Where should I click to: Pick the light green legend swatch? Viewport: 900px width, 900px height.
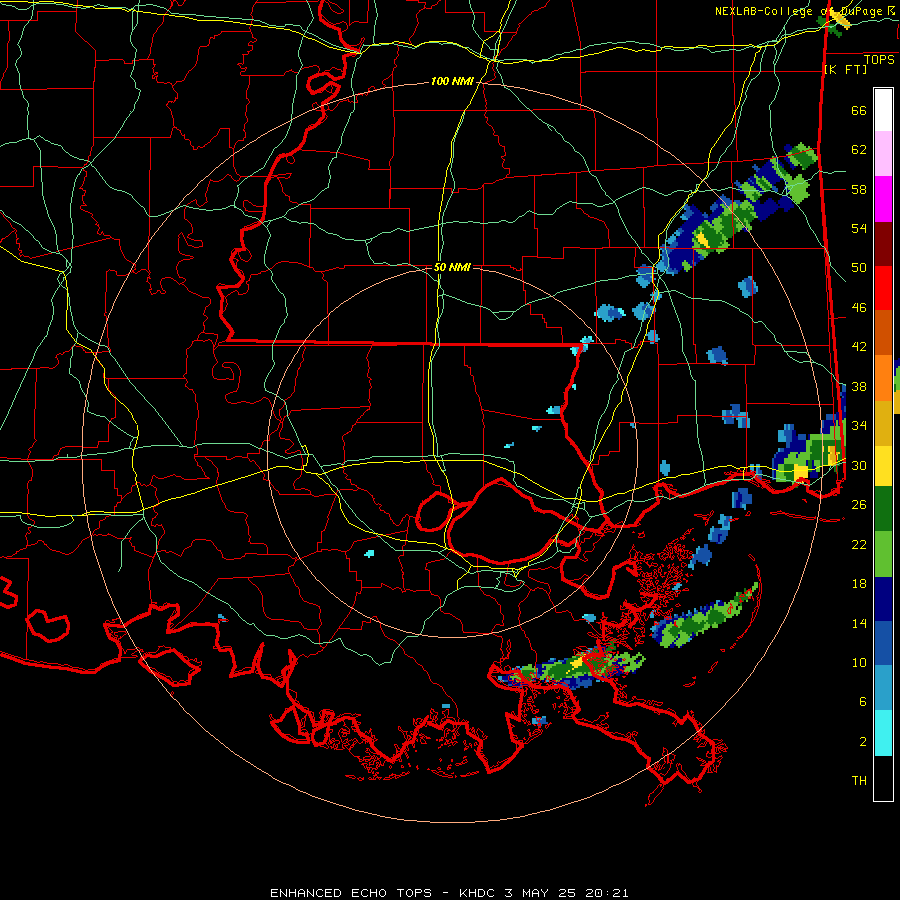[x=883, y=554]
